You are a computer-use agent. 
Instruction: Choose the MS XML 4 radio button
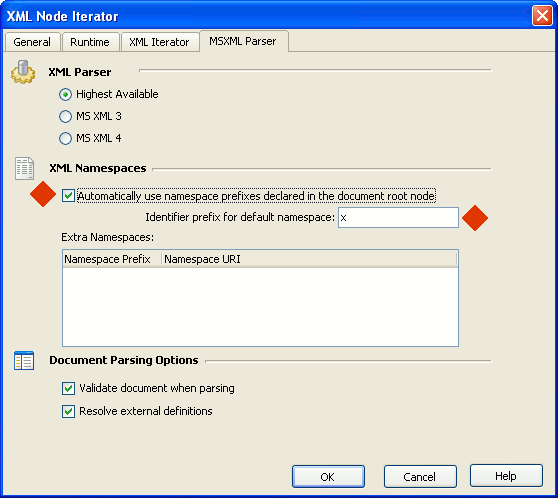(65, 138)
